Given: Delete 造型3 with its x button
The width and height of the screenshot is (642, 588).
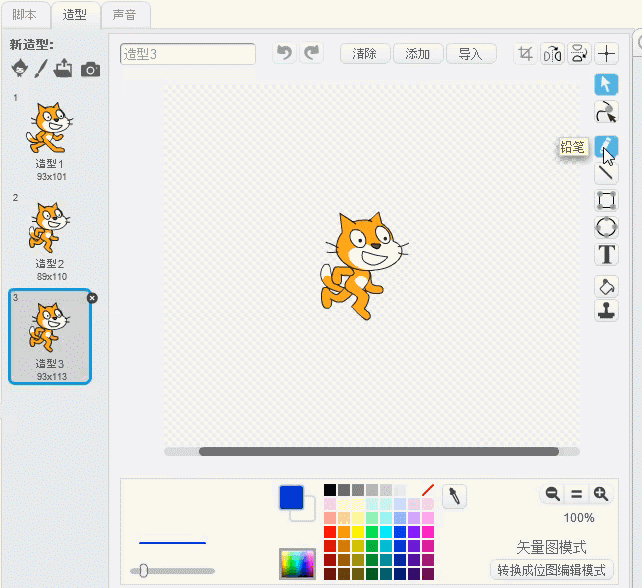Looking at the screenshot, I should [92, 298].
